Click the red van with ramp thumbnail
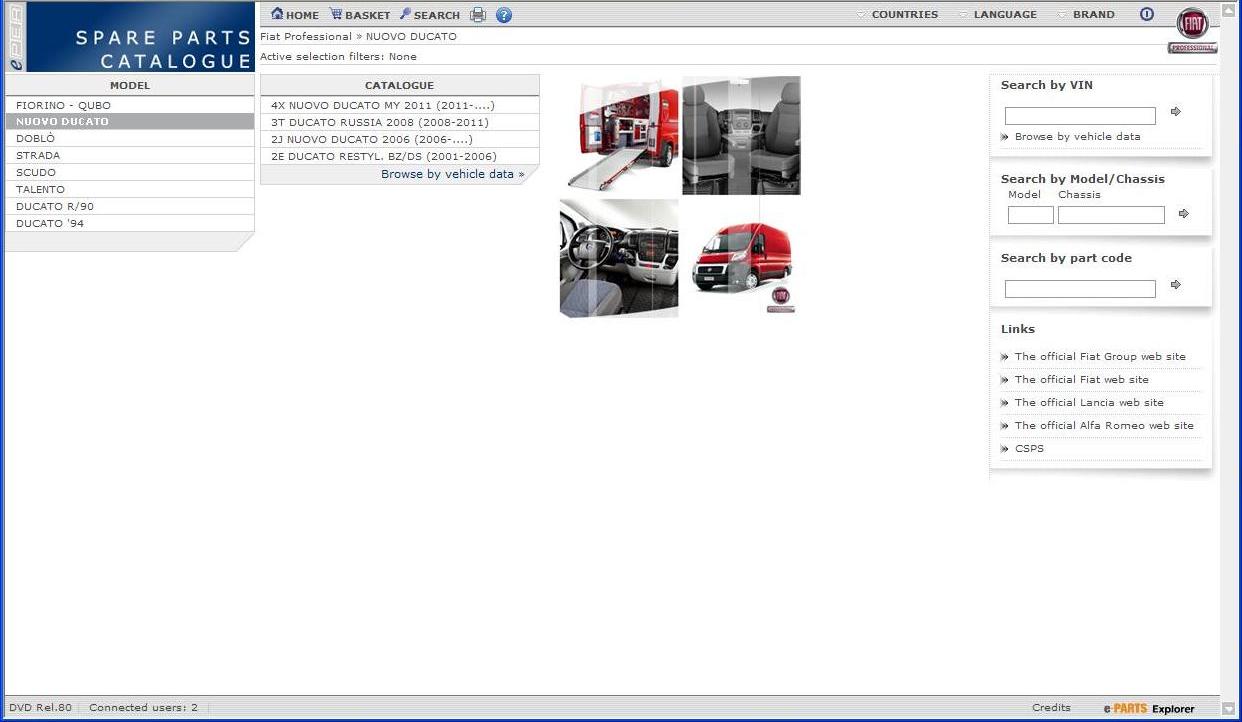This screenshot has height=722, width=1242. 620,135
